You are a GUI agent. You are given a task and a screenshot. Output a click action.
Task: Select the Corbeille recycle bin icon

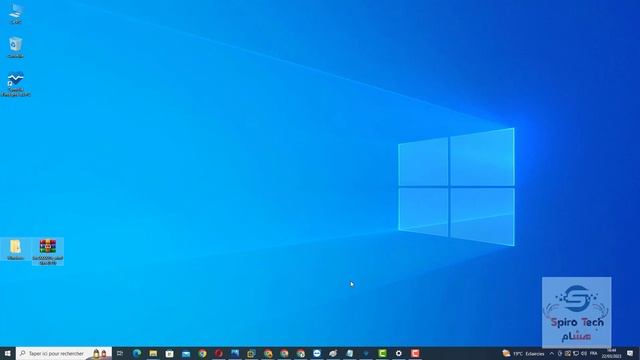point(16,48)
